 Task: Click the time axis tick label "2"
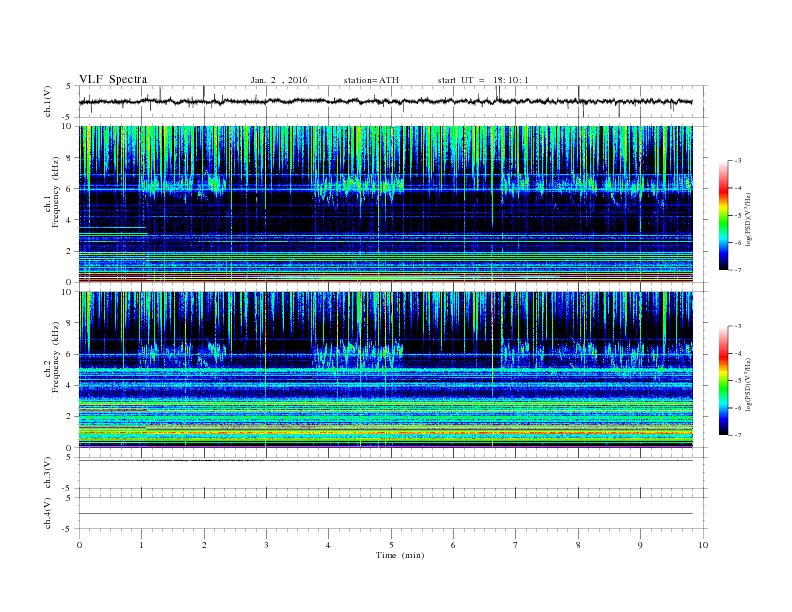[204, 545]
